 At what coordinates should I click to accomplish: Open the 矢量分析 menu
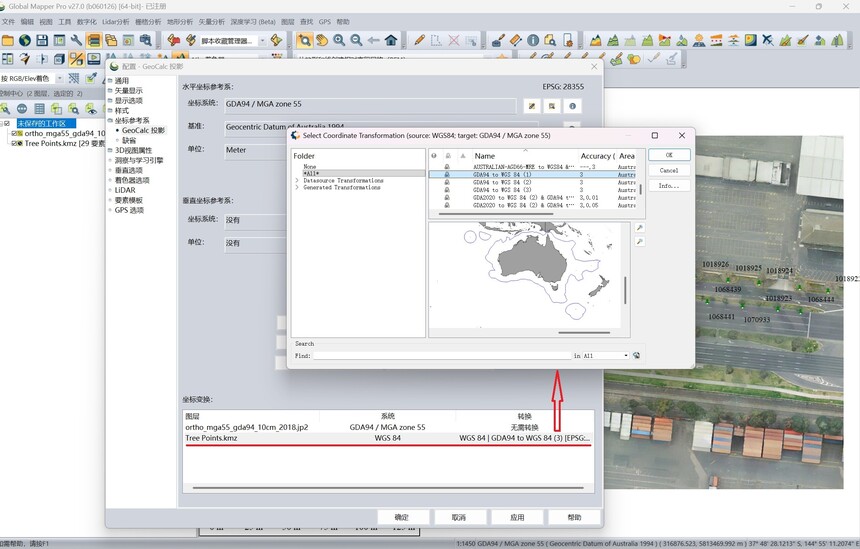coord(211,22)
